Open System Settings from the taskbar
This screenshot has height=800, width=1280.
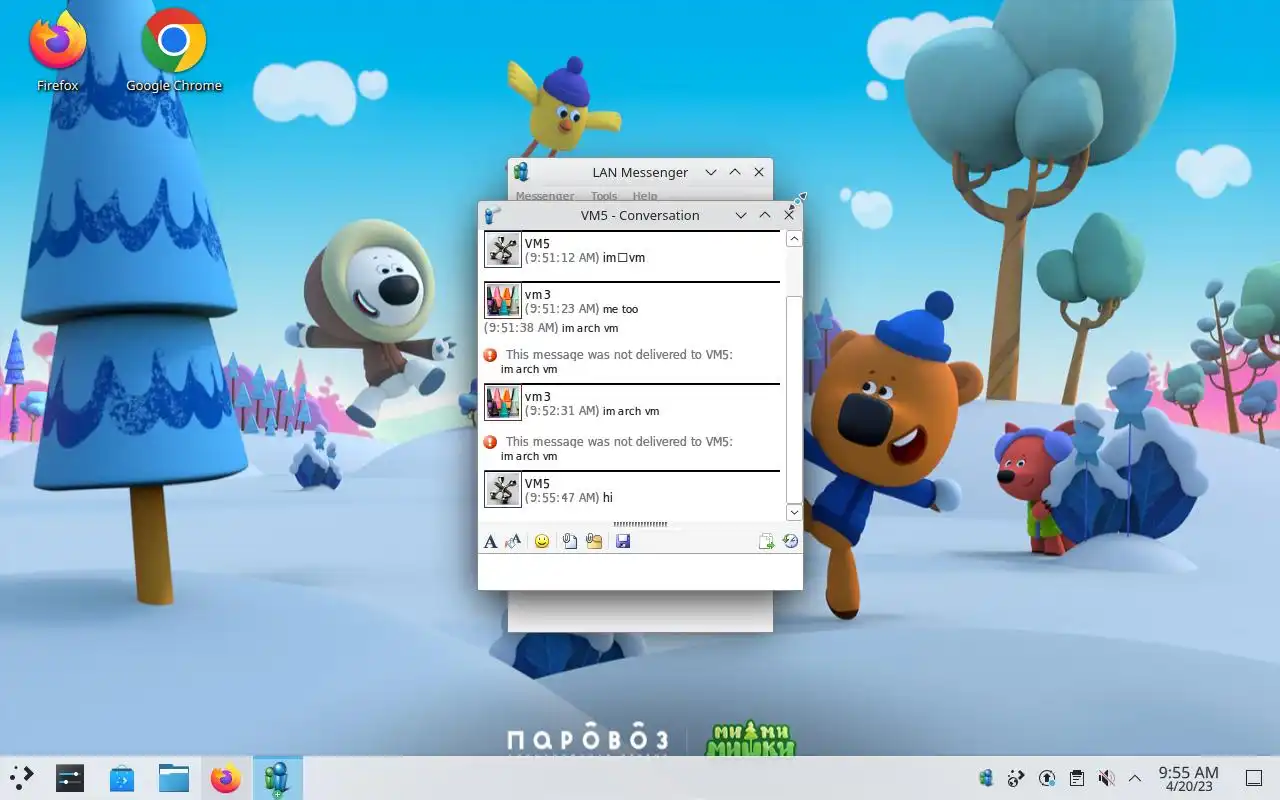click(x=69, y=777)
